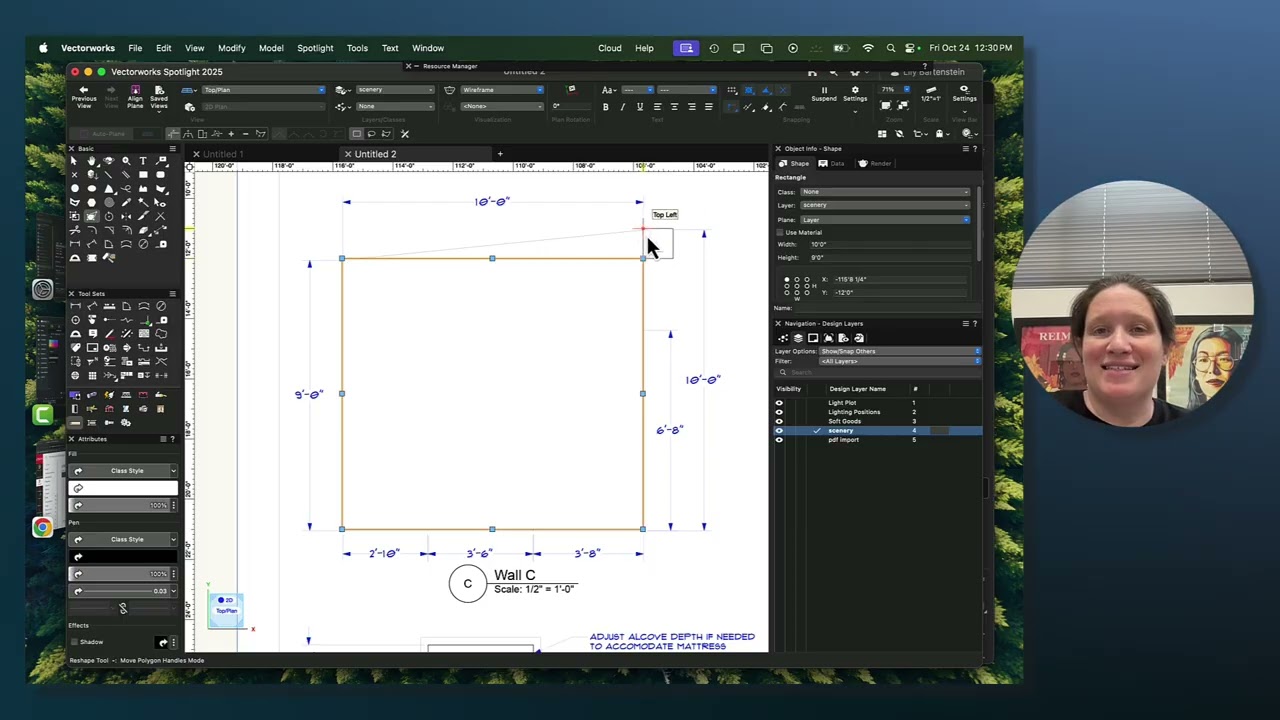This screenshot has height=720, width=1280.
Task: Add a new document tab
Action: pyautogui.click(x=500, y=154)
